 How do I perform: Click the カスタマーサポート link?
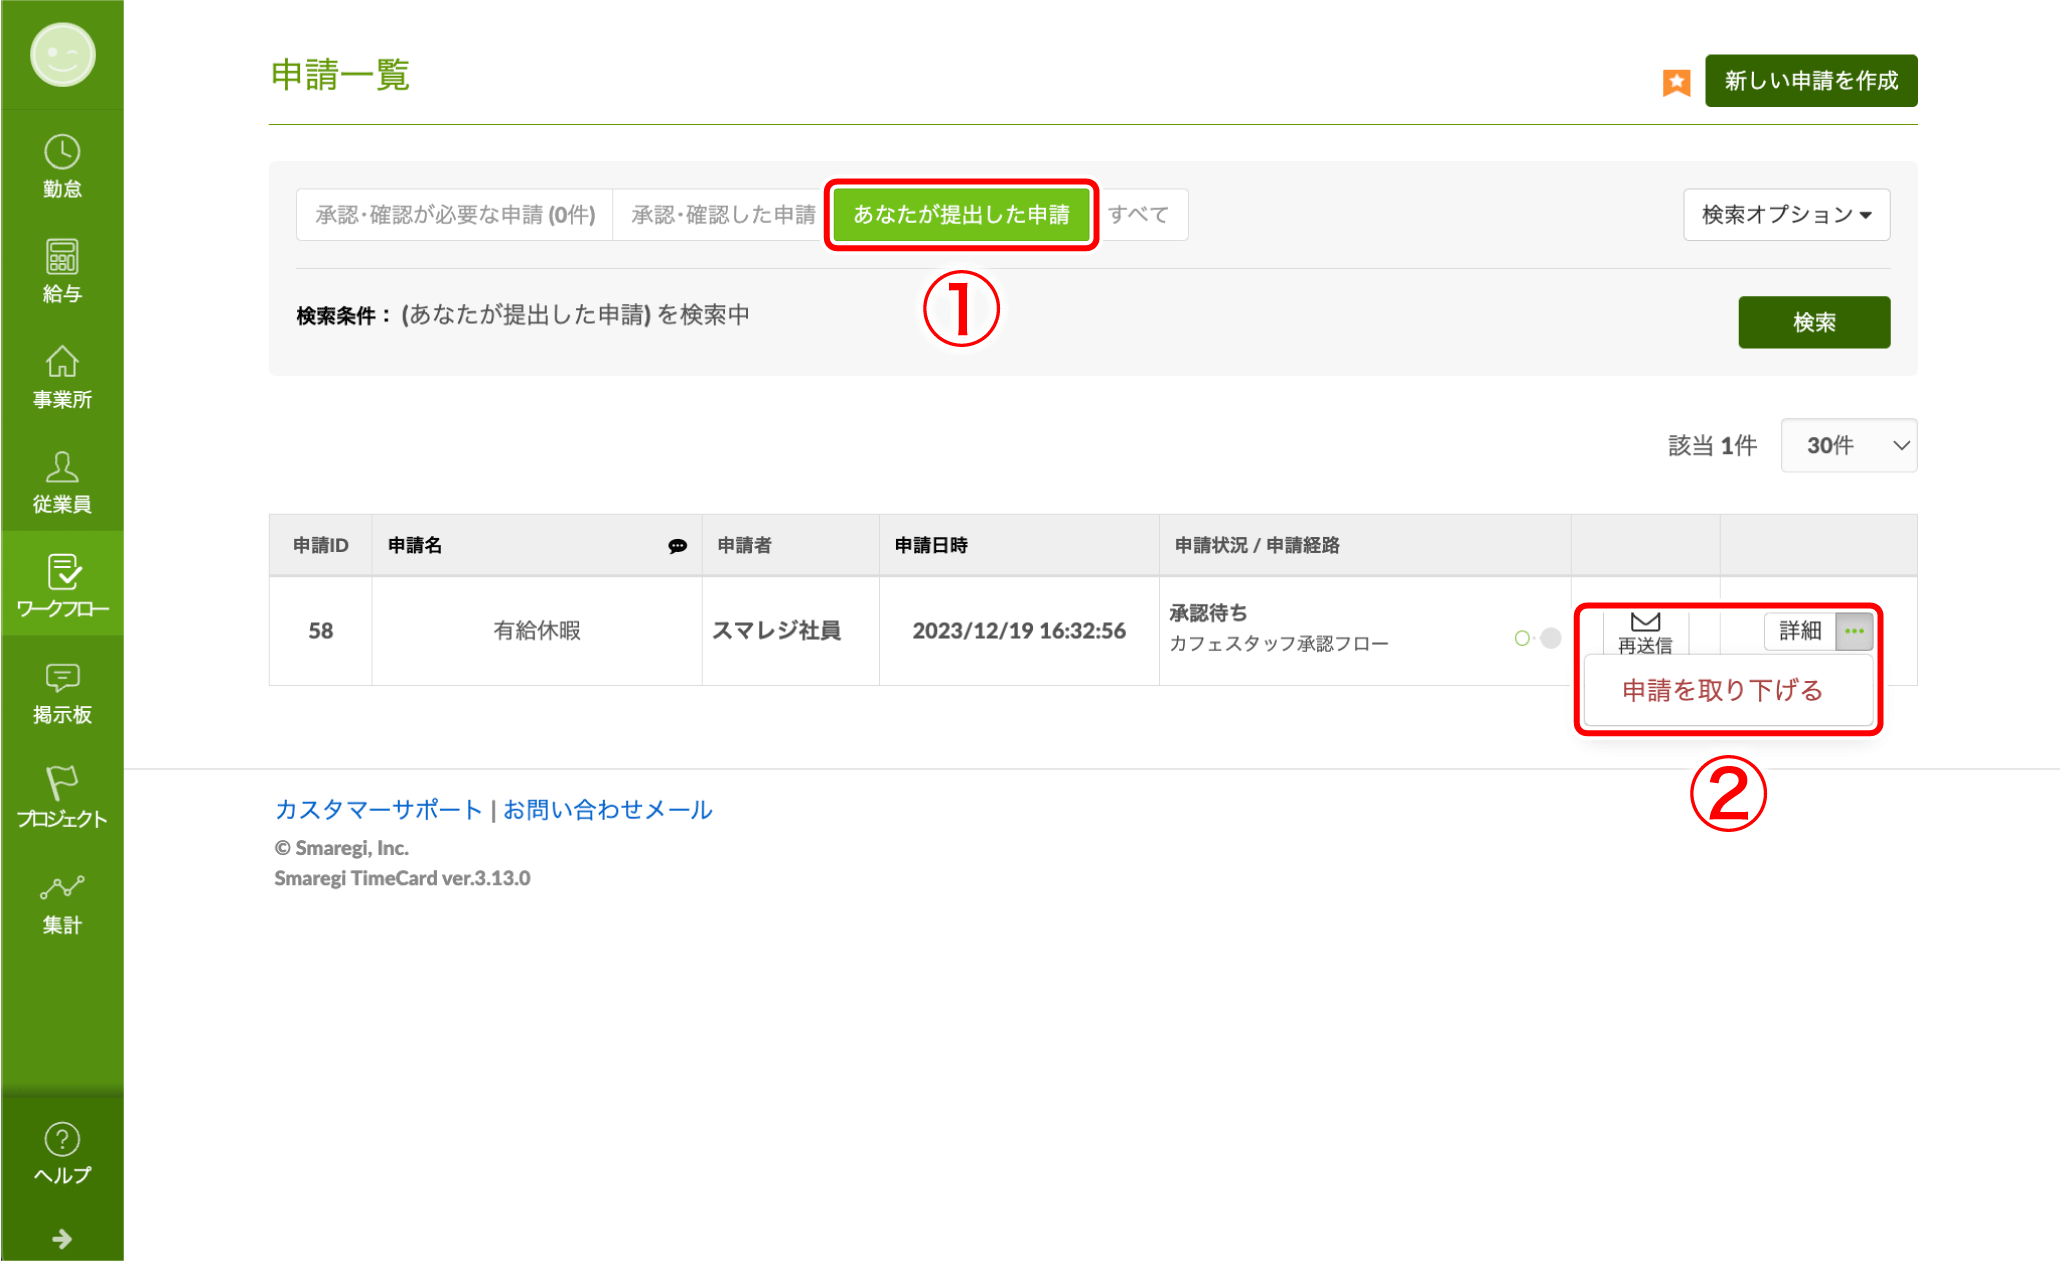379,809
